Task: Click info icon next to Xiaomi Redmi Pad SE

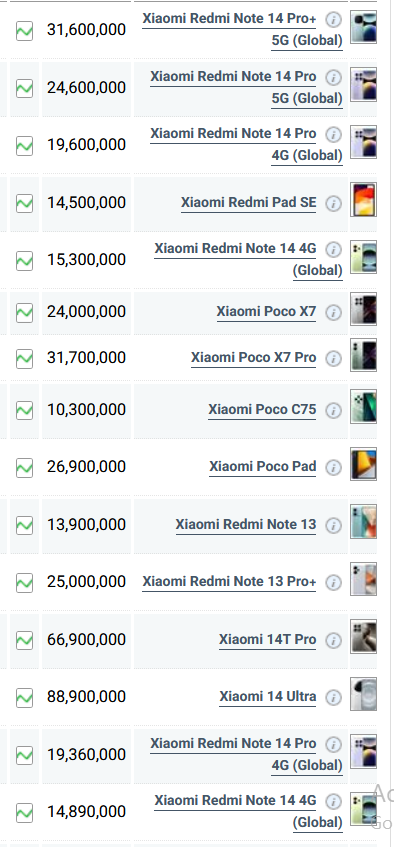Action: pyautogui.click(x=333, y=204)
